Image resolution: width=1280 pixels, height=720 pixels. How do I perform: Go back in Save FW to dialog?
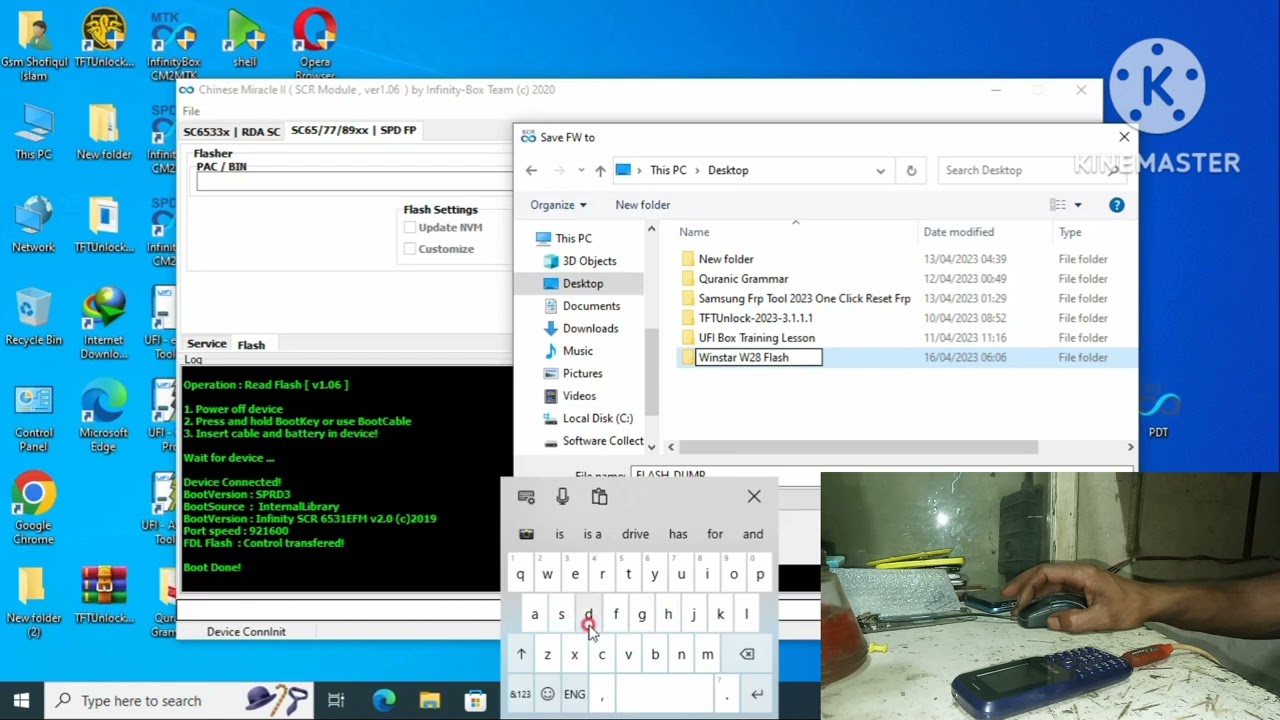[531, 171]
